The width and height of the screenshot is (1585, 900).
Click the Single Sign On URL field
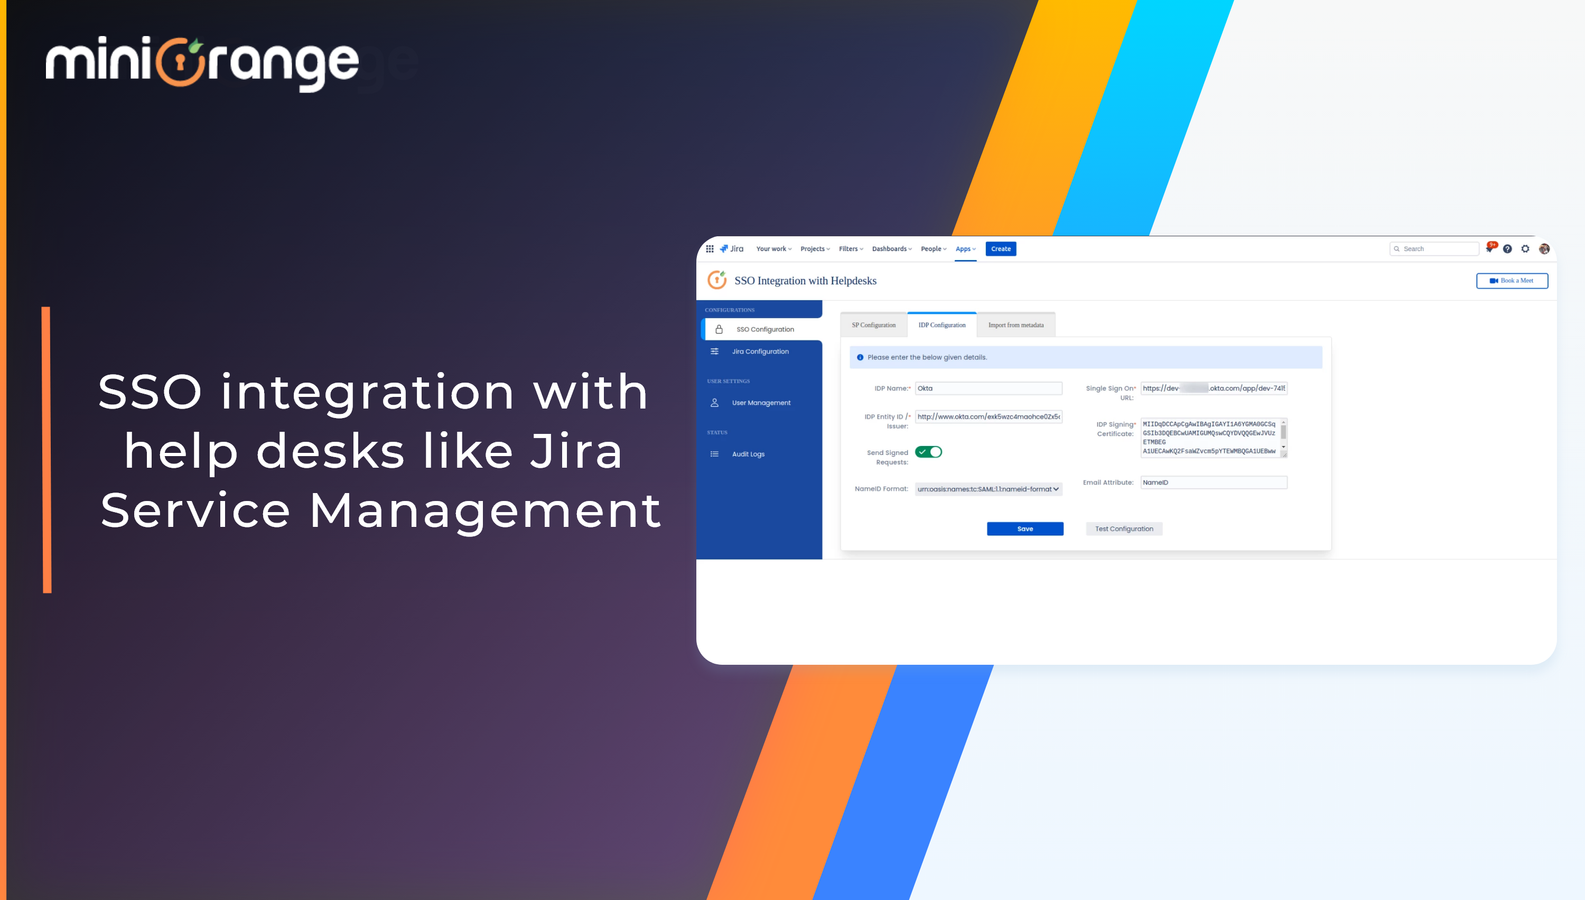(x=1213, y=388)
